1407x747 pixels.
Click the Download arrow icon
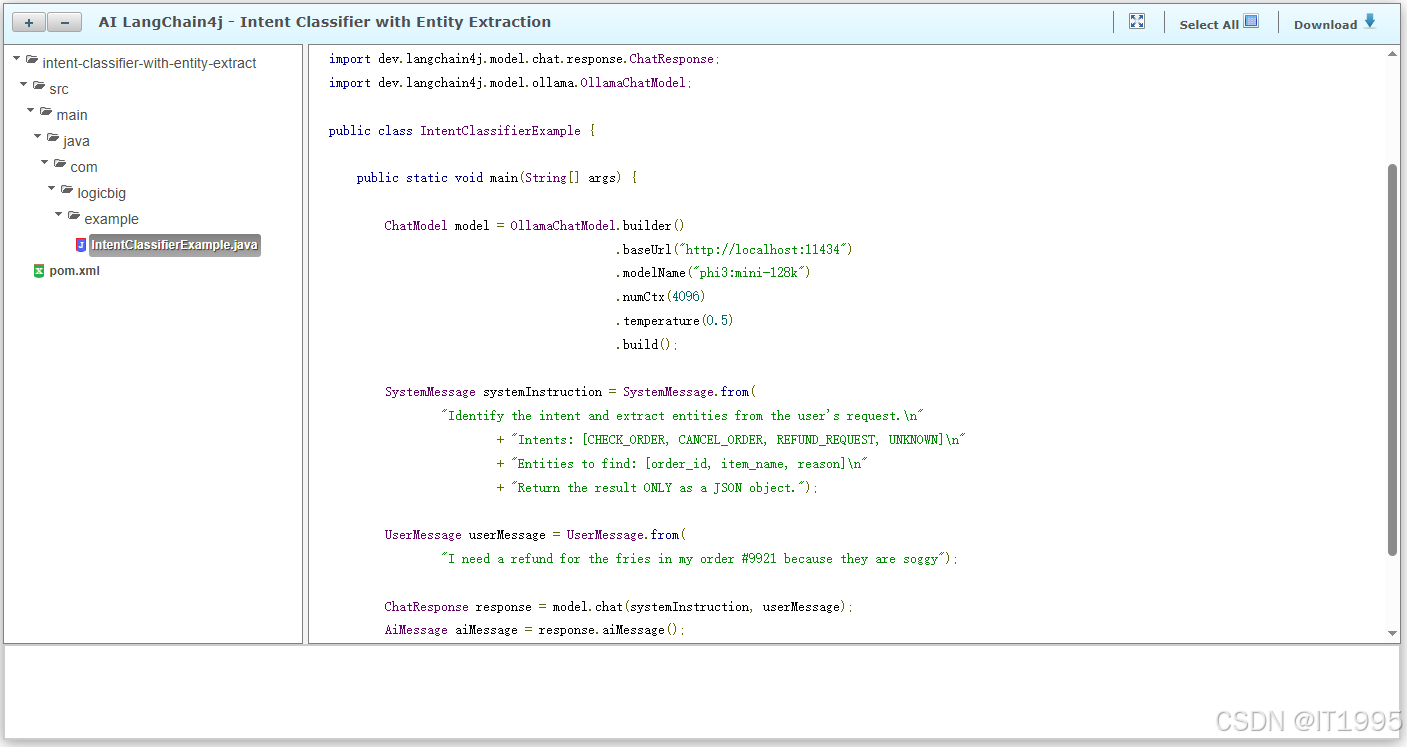click(1370, 21)
